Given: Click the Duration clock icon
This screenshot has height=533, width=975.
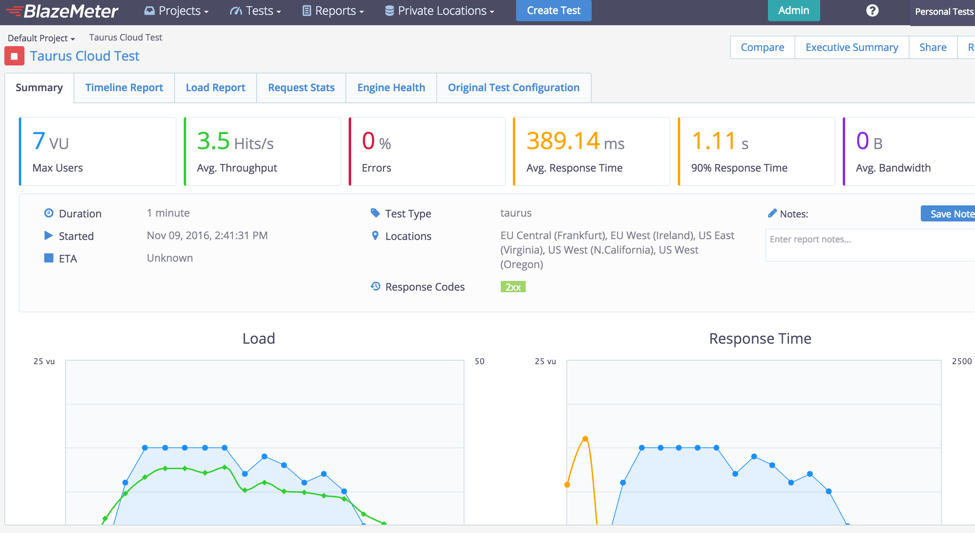Looking at the screenshot, I should [x=49, y=213].
